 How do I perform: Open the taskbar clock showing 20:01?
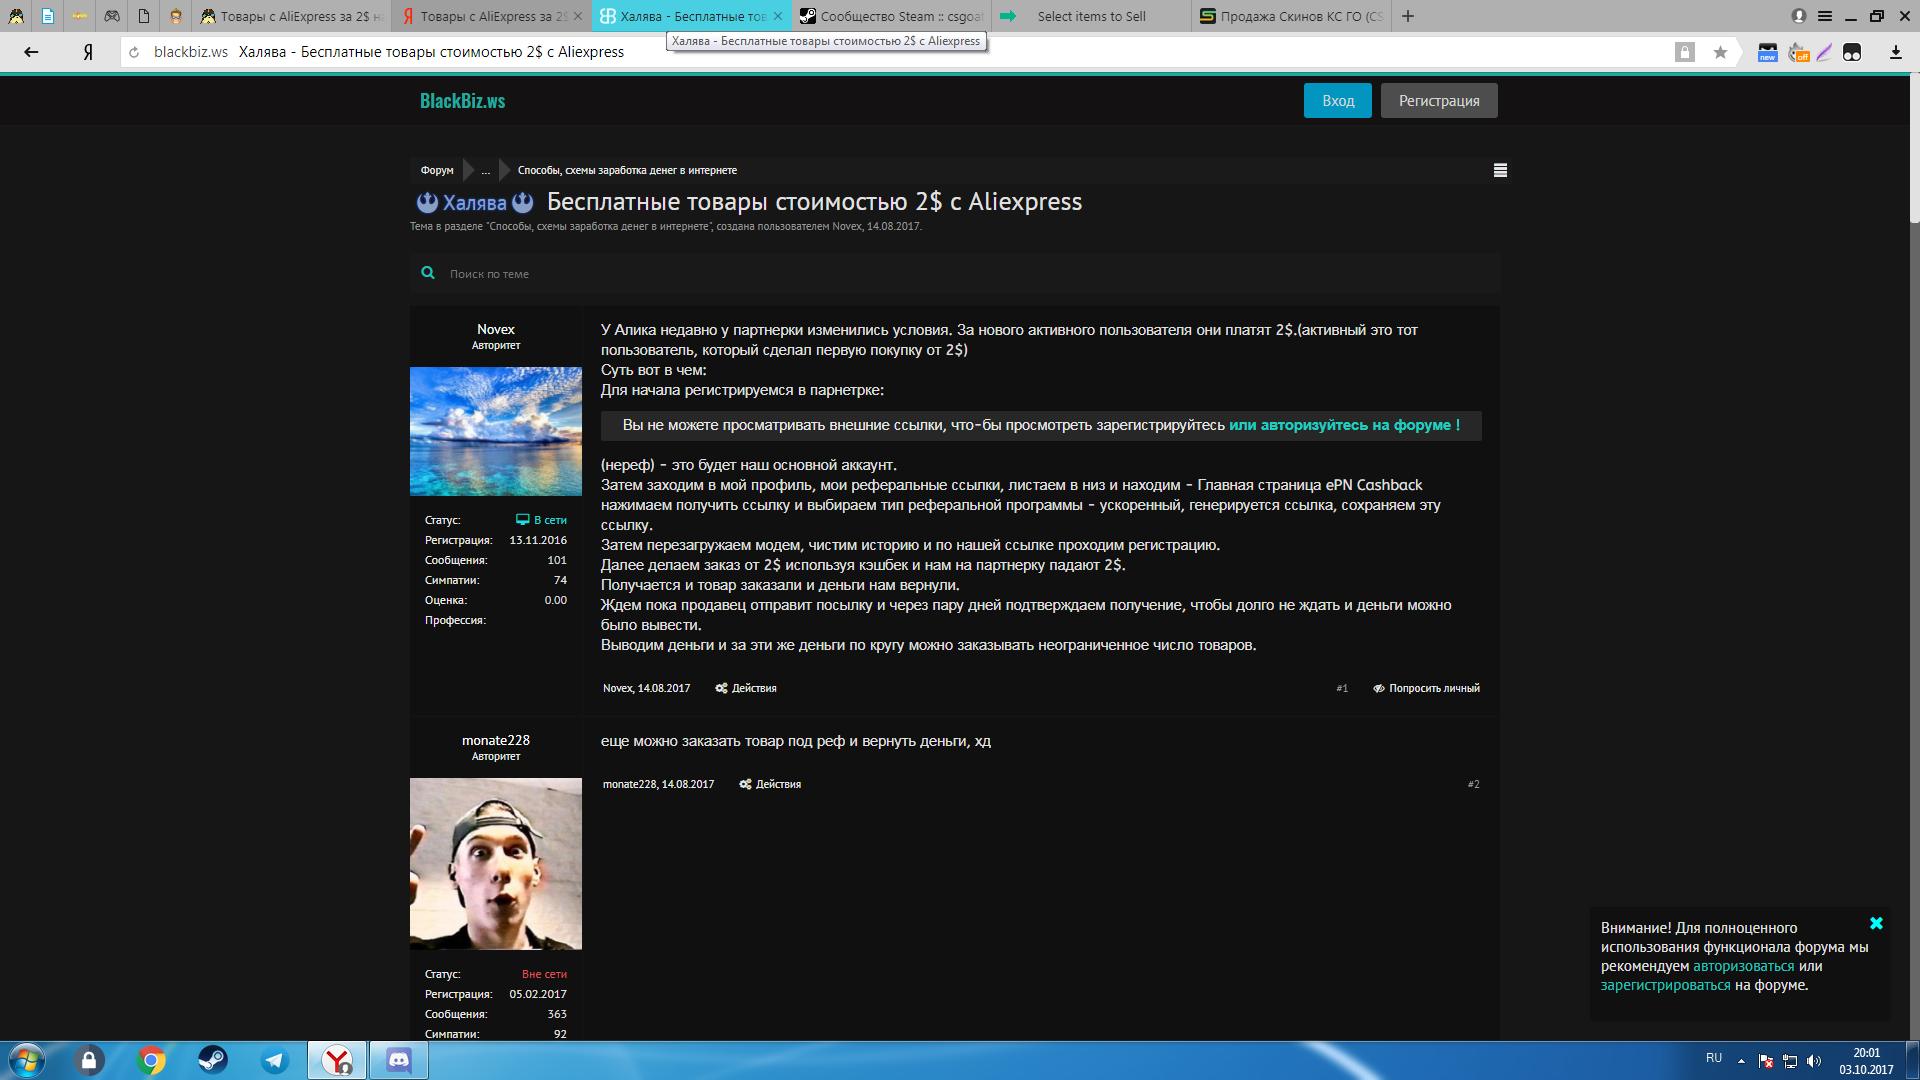tap(1866, 1061)
